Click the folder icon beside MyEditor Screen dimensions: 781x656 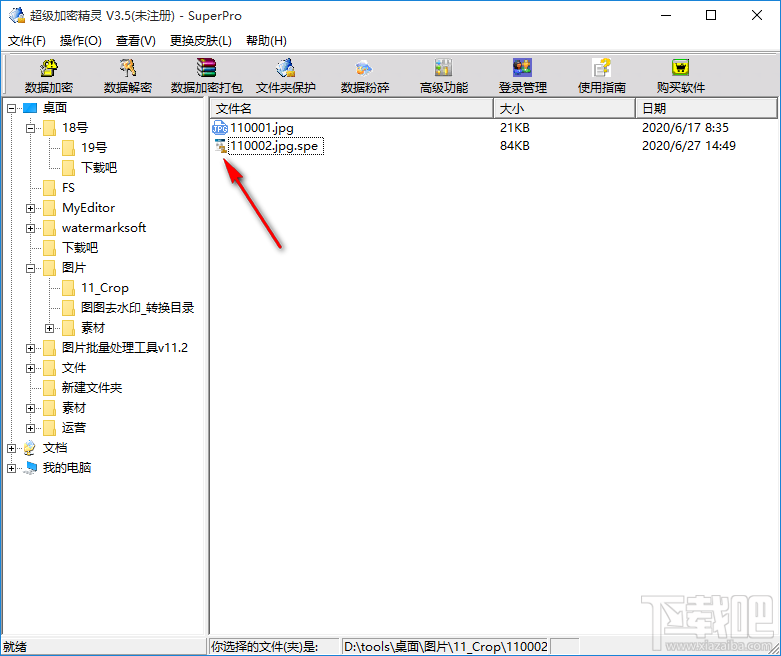[x=49, y=208]
